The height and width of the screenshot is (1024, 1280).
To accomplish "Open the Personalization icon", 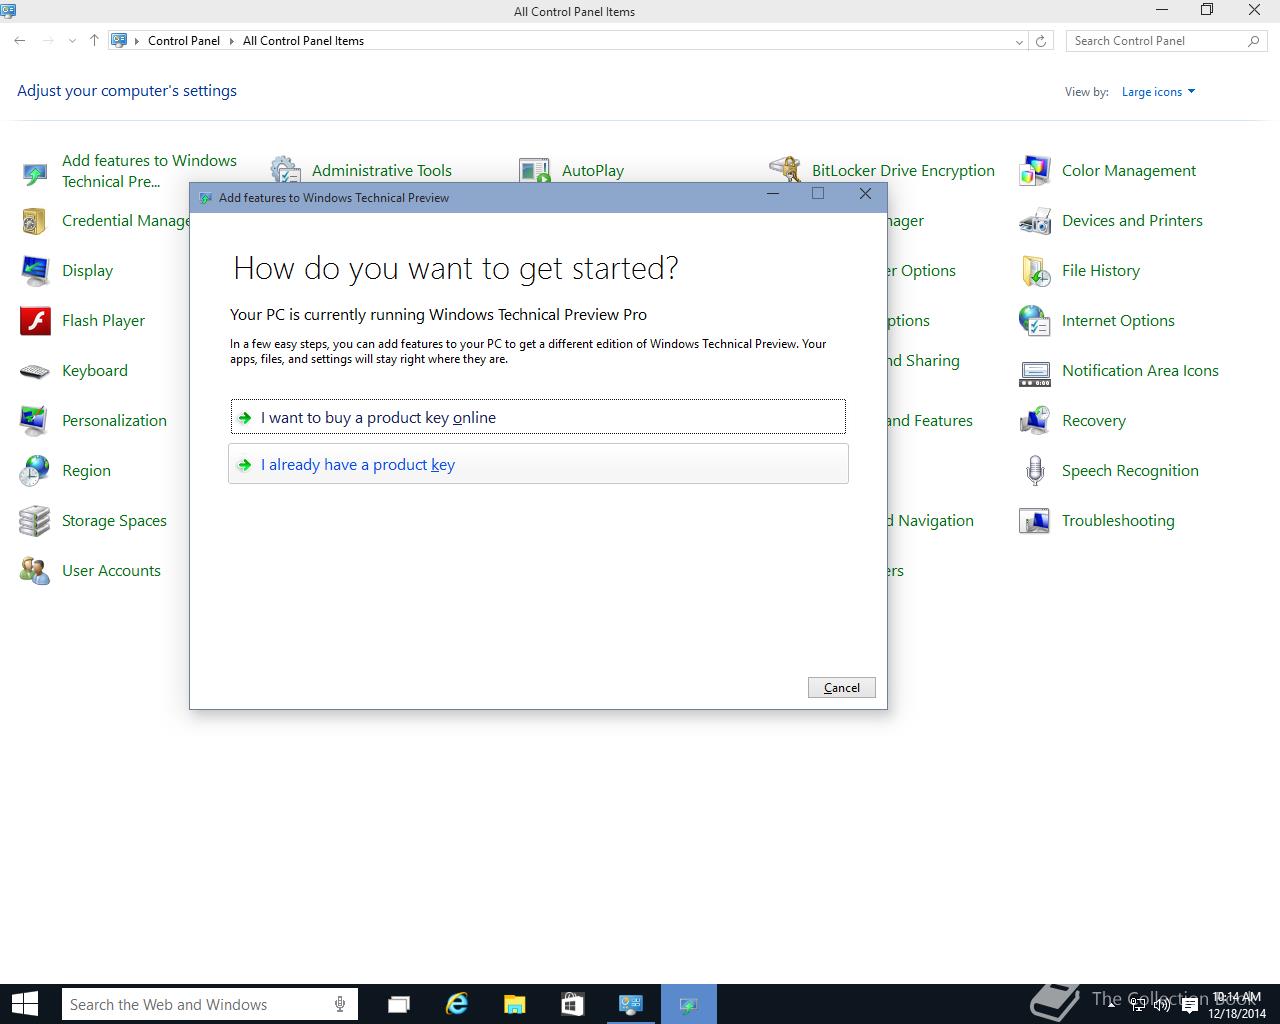I will pos(35,421).
